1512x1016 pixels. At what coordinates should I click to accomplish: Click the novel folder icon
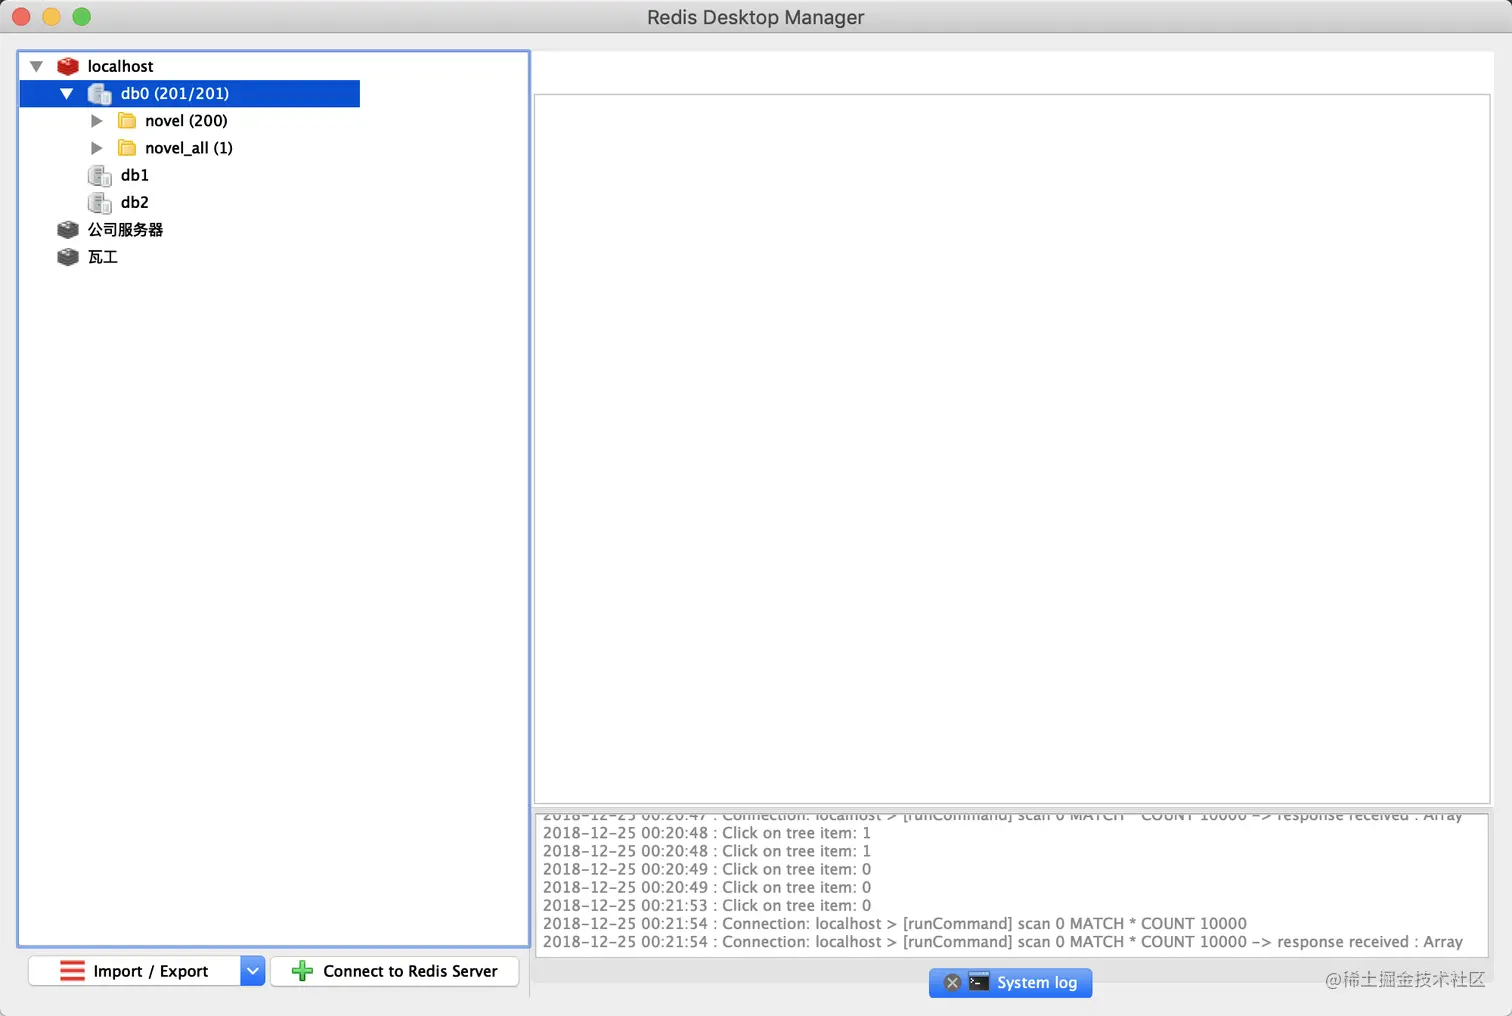pos(127,121)
